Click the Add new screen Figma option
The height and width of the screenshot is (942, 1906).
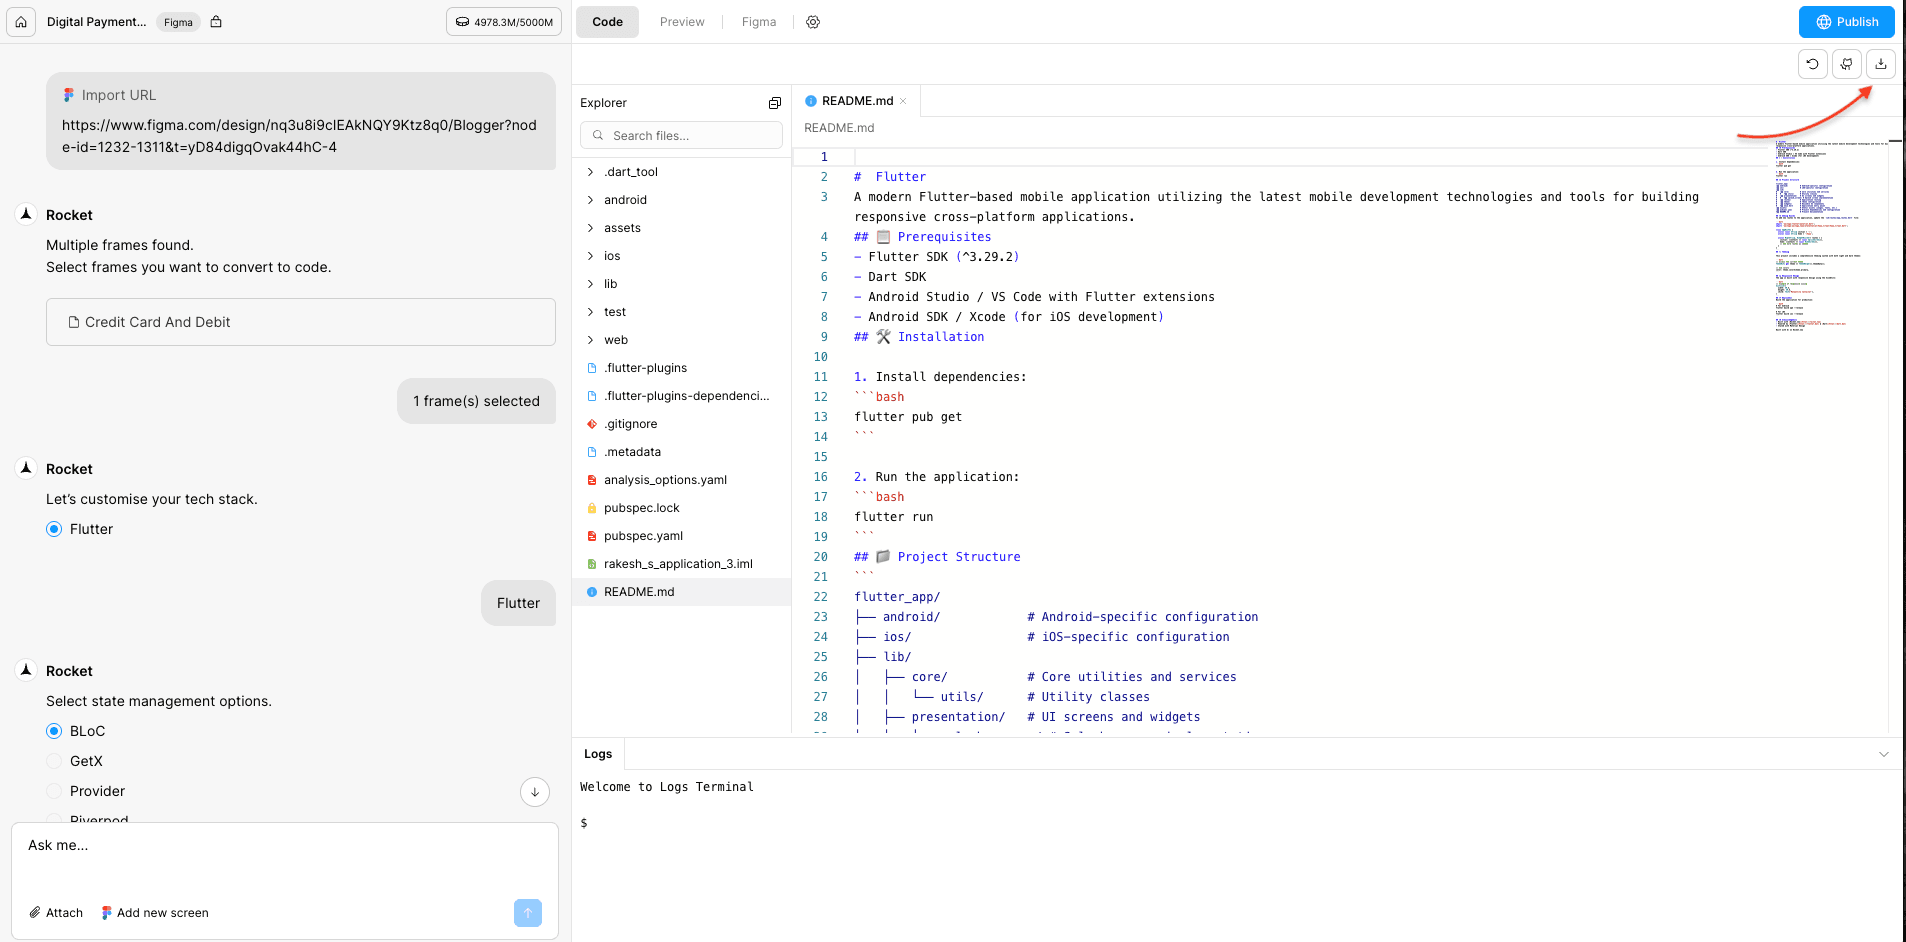[155, 913]
